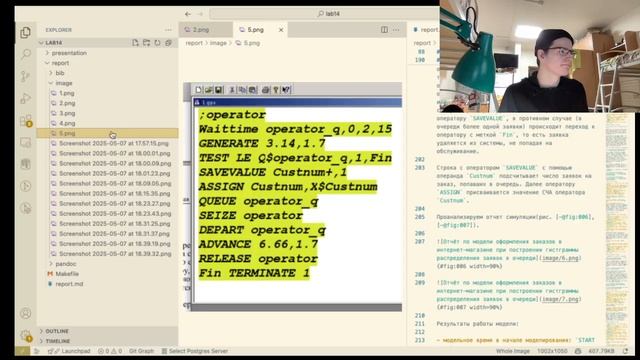This screenshot has width=640, height=360.
Task: Click Whole Image zoom in status bar
Action: click(513, 351)
